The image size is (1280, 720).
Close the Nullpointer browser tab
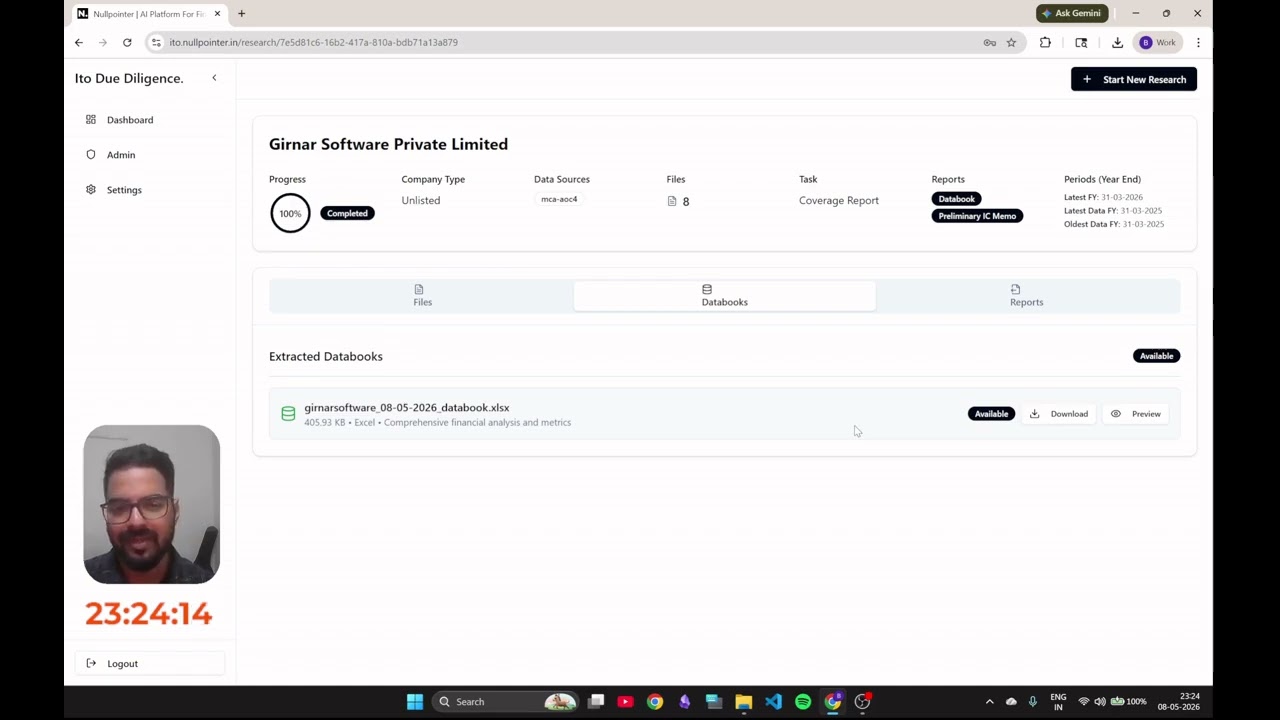click(217, 14)
